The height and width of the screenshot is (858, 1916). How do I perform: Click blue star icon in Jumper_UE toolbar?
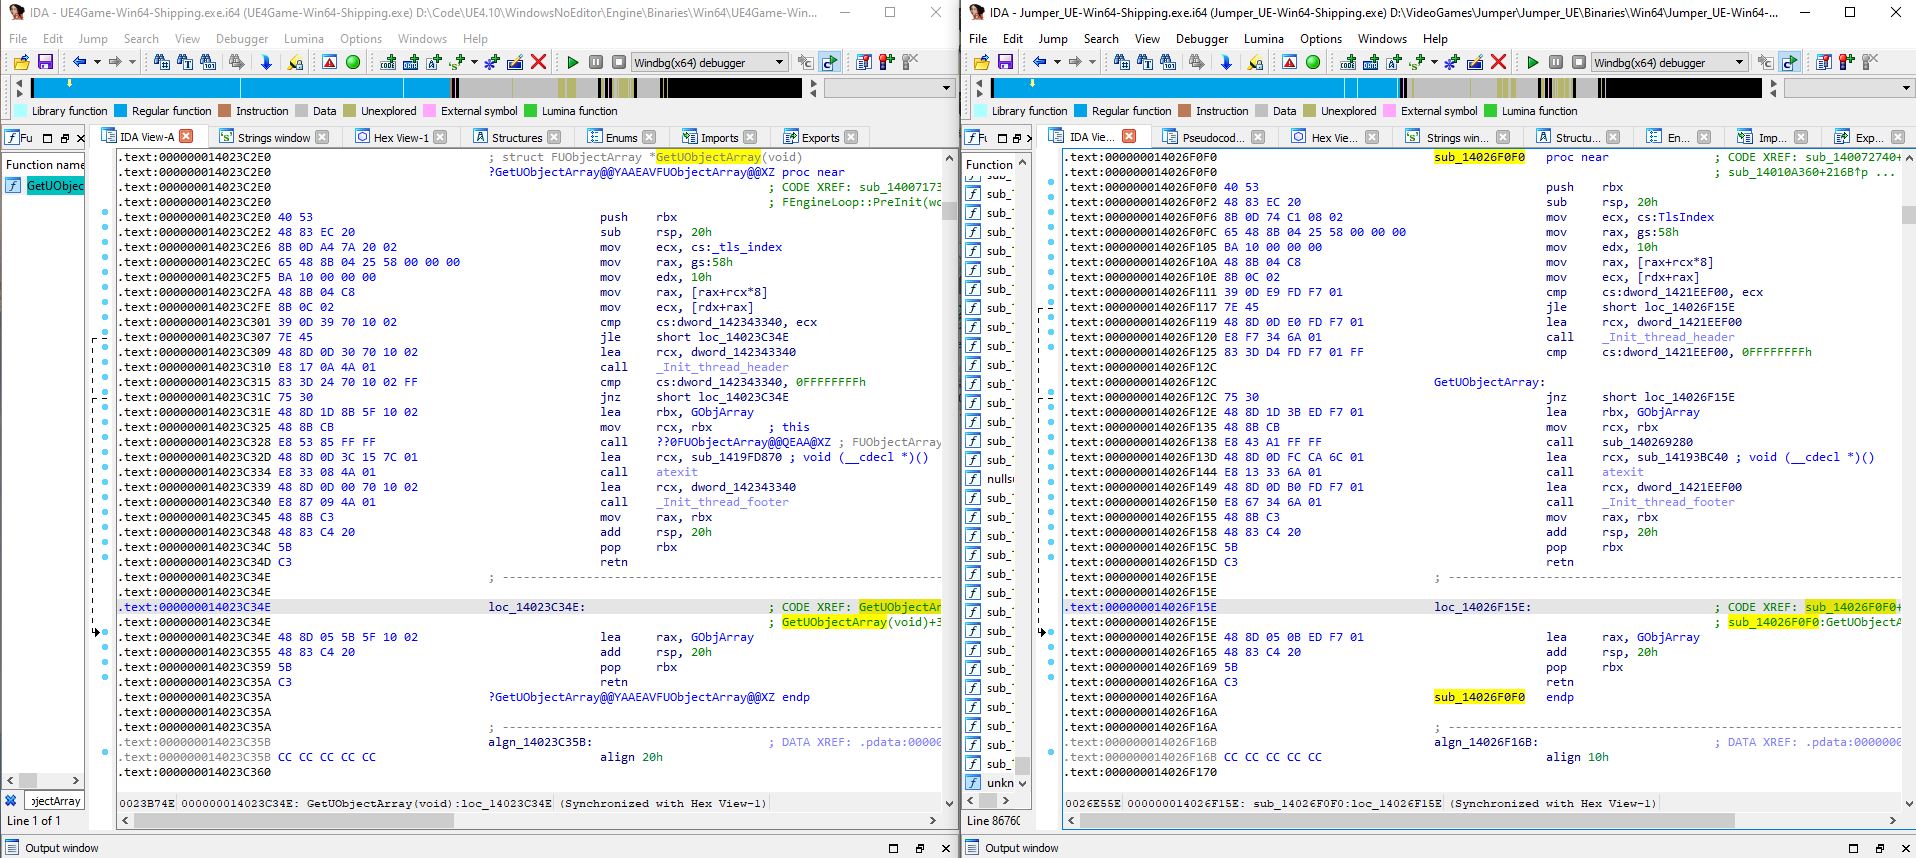(x=1452, y=62)
